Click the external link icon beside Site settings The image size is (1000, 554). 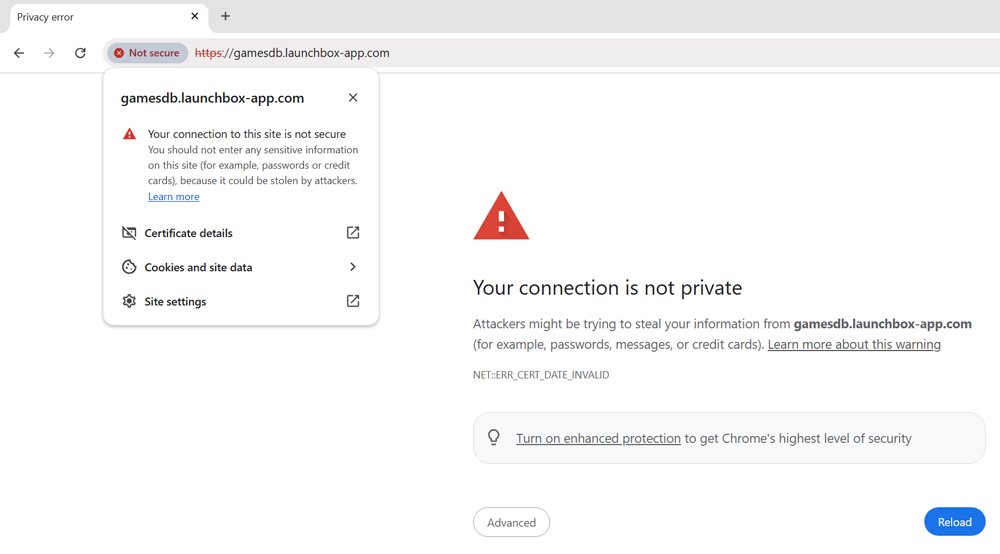(x=353, y=301)
